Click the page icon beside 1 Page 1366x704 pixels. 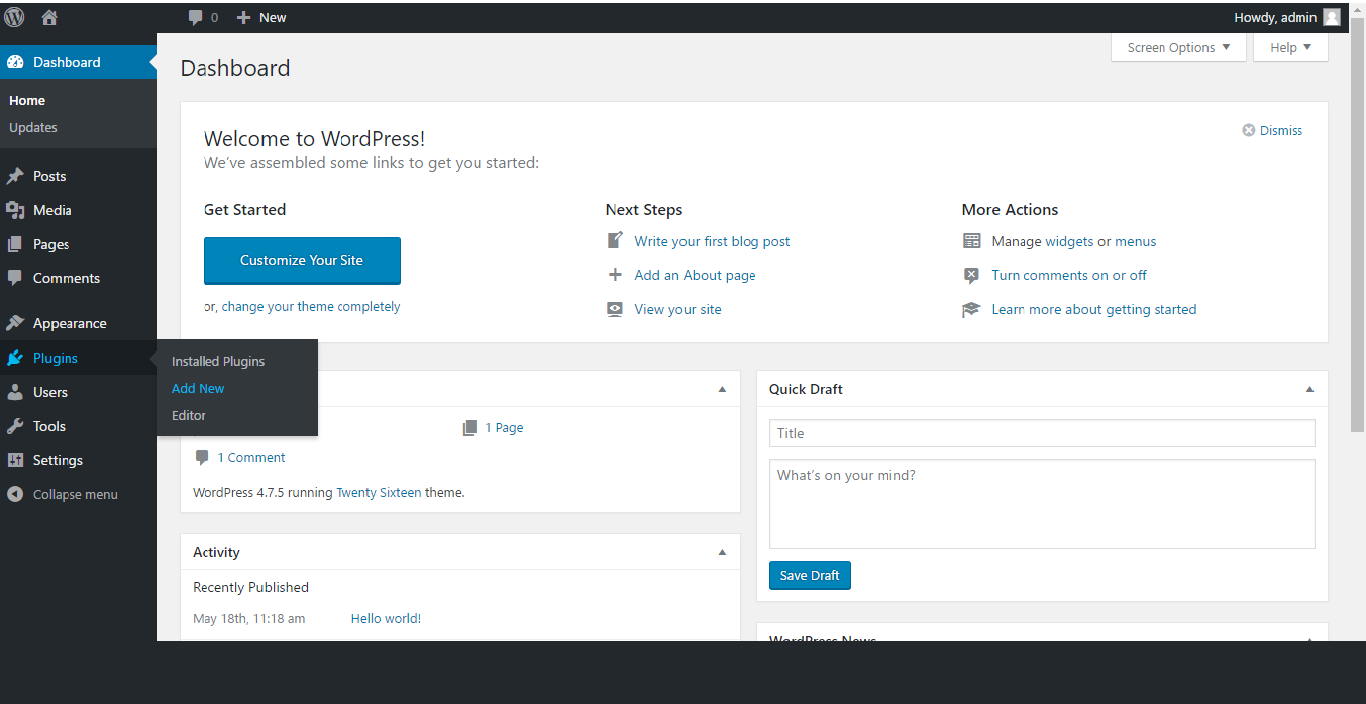470,427
